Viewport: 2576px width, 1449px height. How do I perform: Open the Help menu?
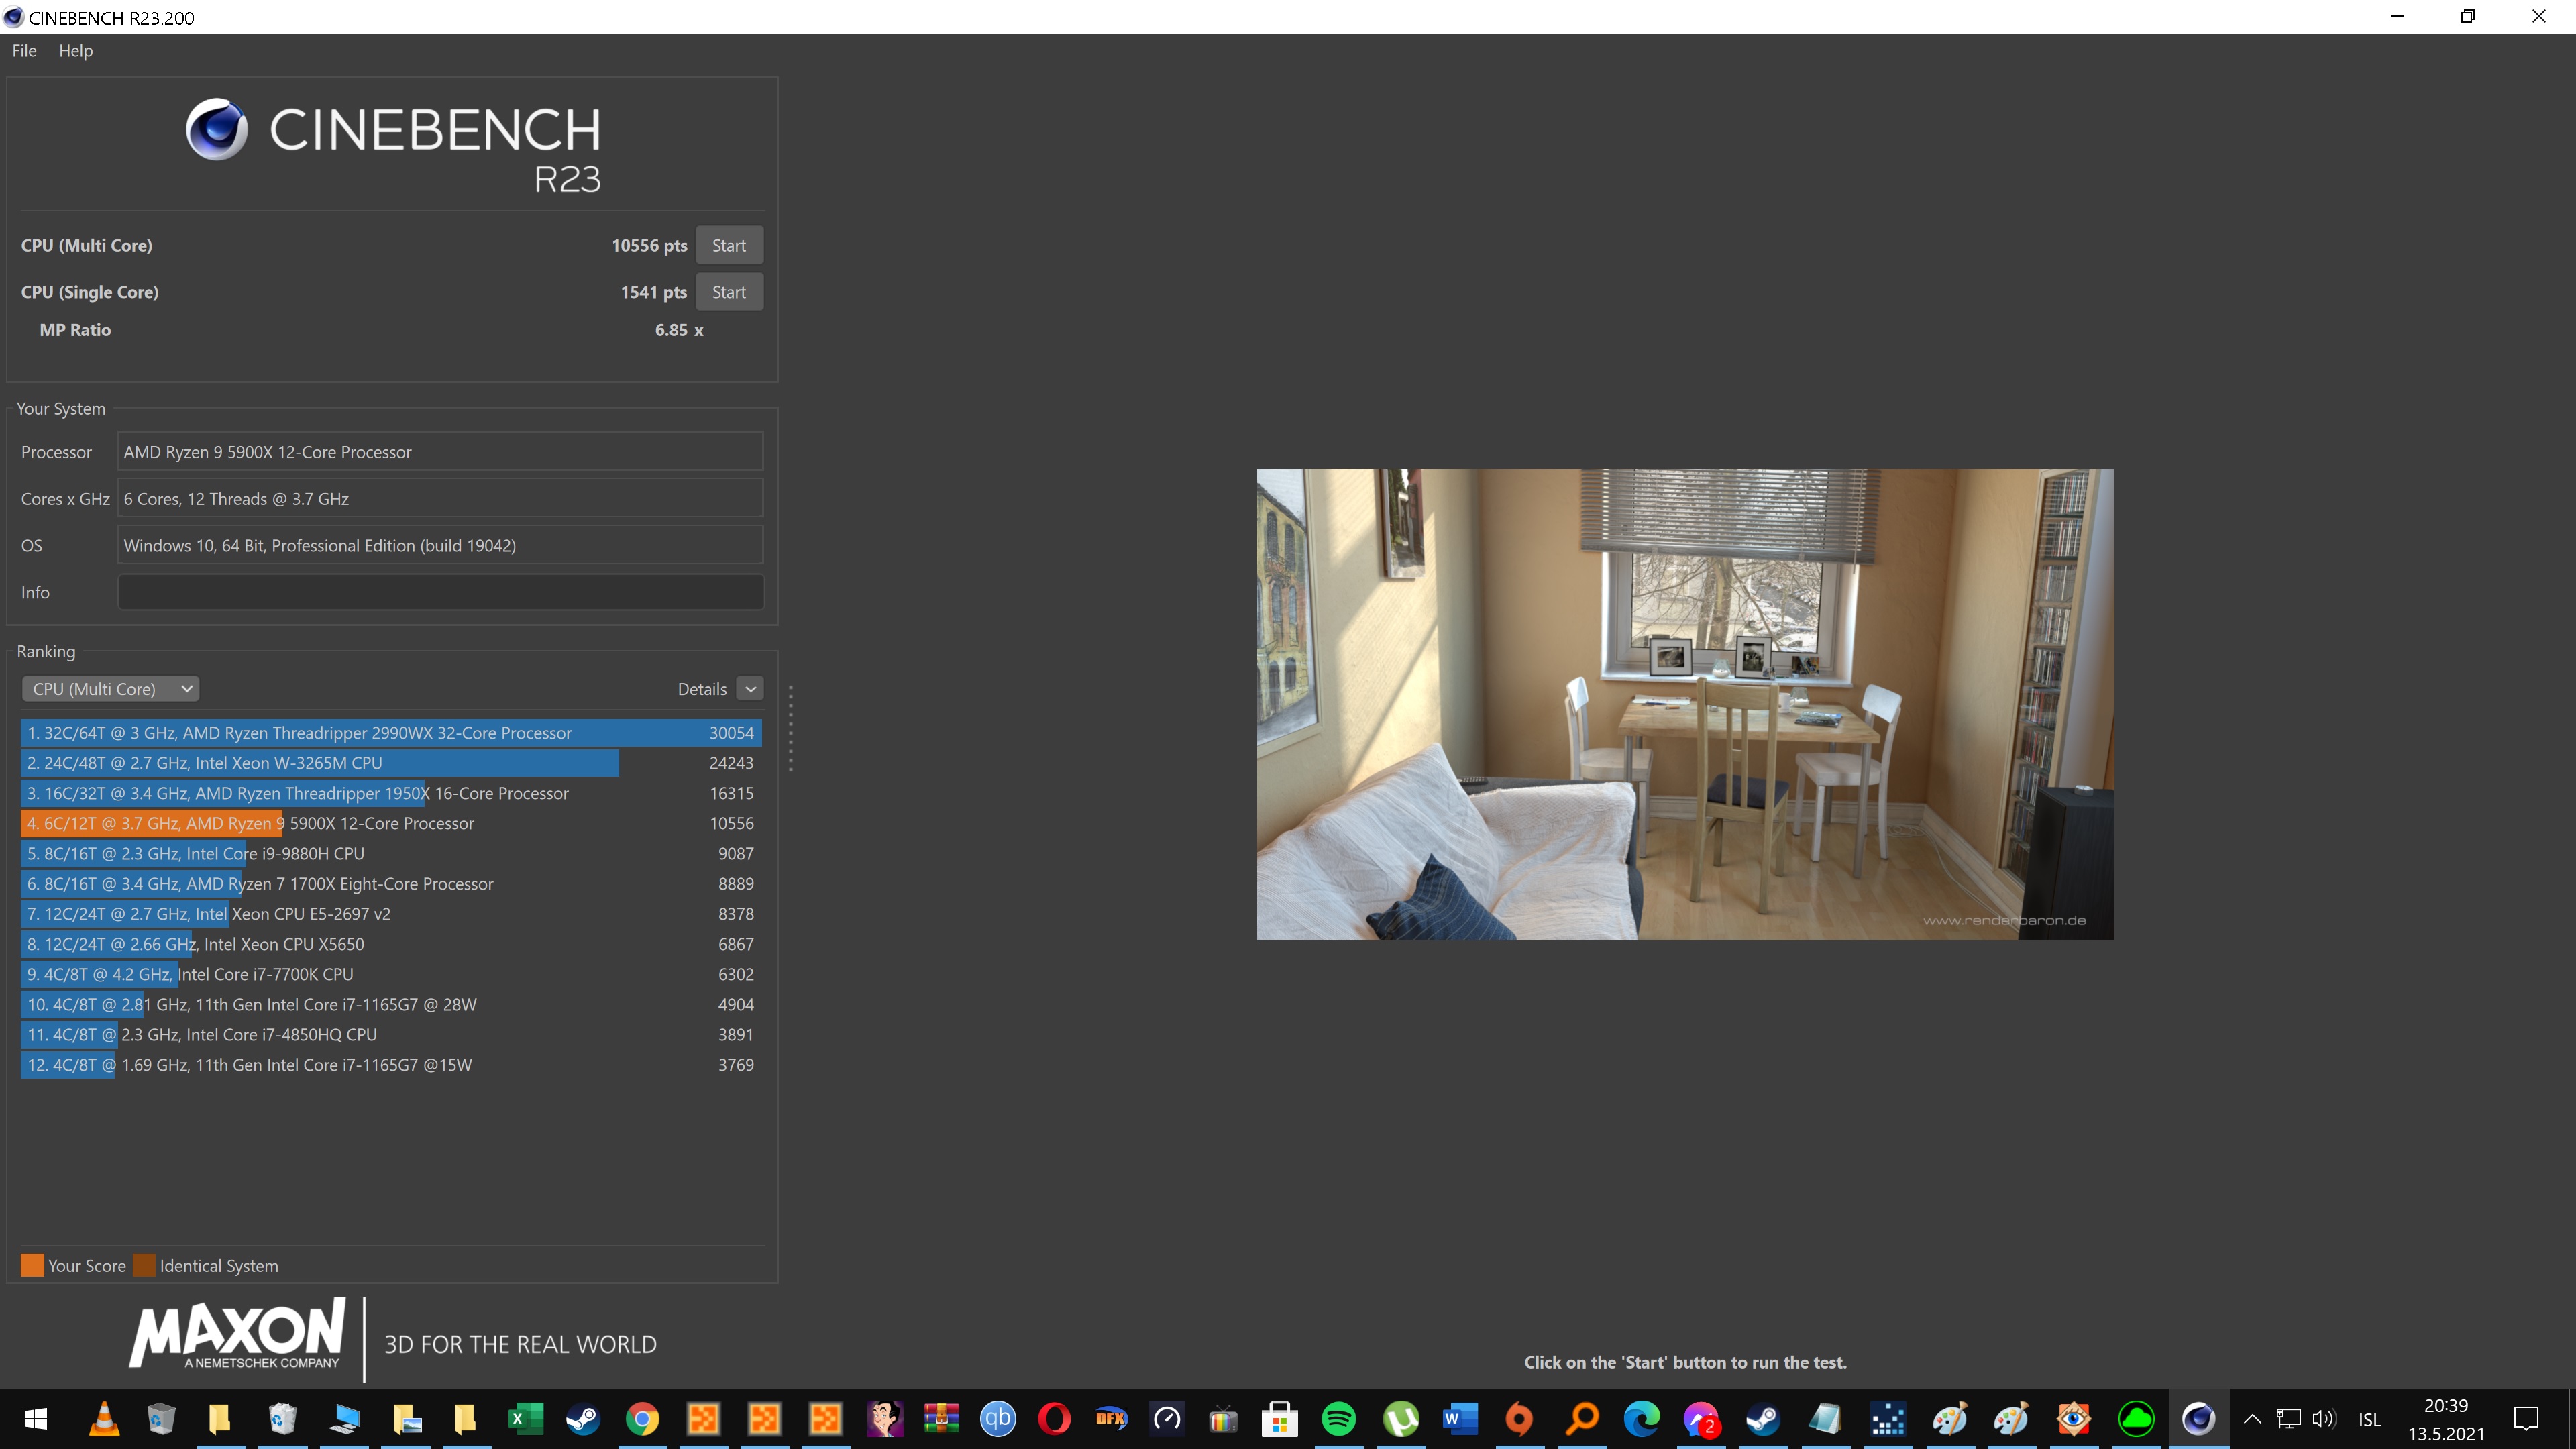(x=75, y=50)
